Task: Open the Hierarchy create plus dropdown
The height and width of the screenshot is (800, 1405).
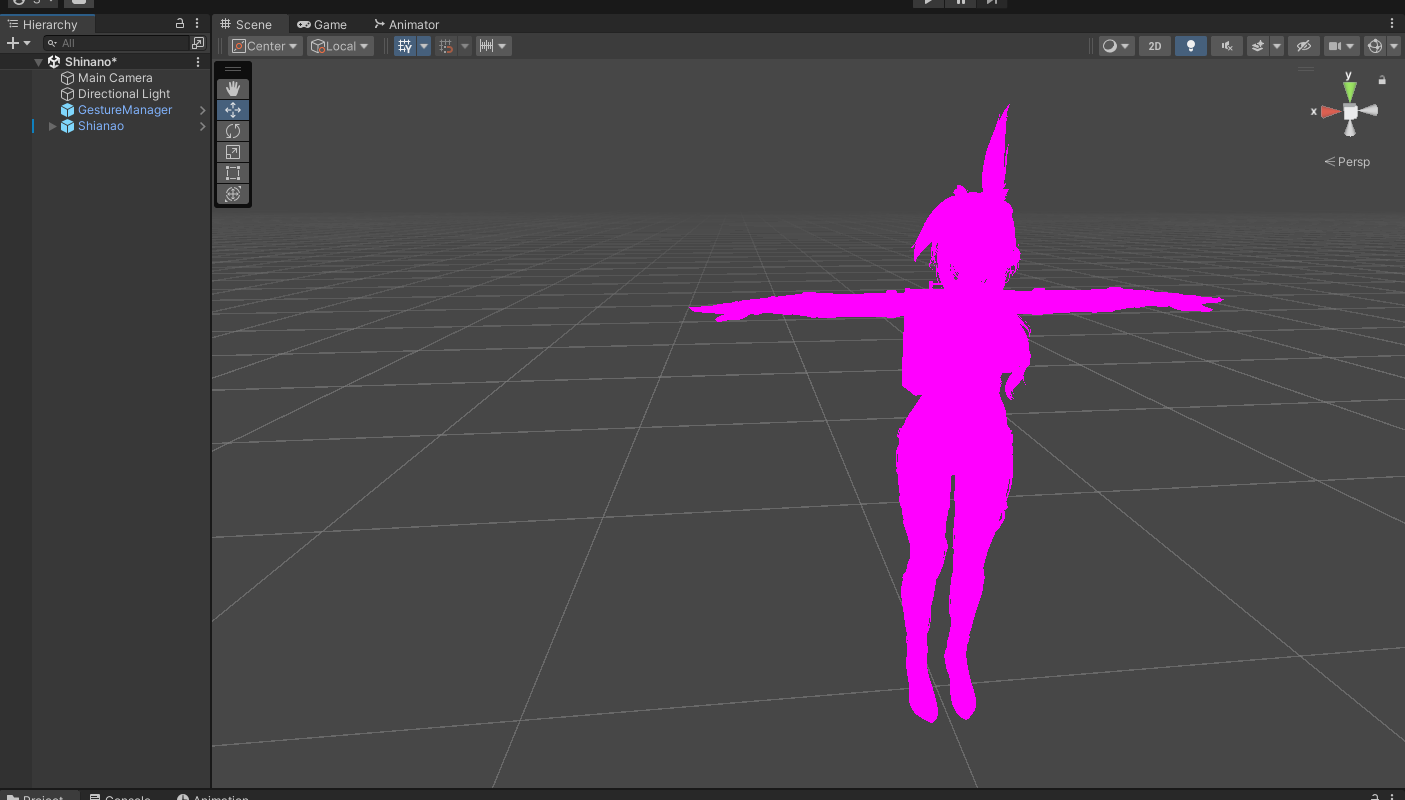Action: click(x=18, y=43)
